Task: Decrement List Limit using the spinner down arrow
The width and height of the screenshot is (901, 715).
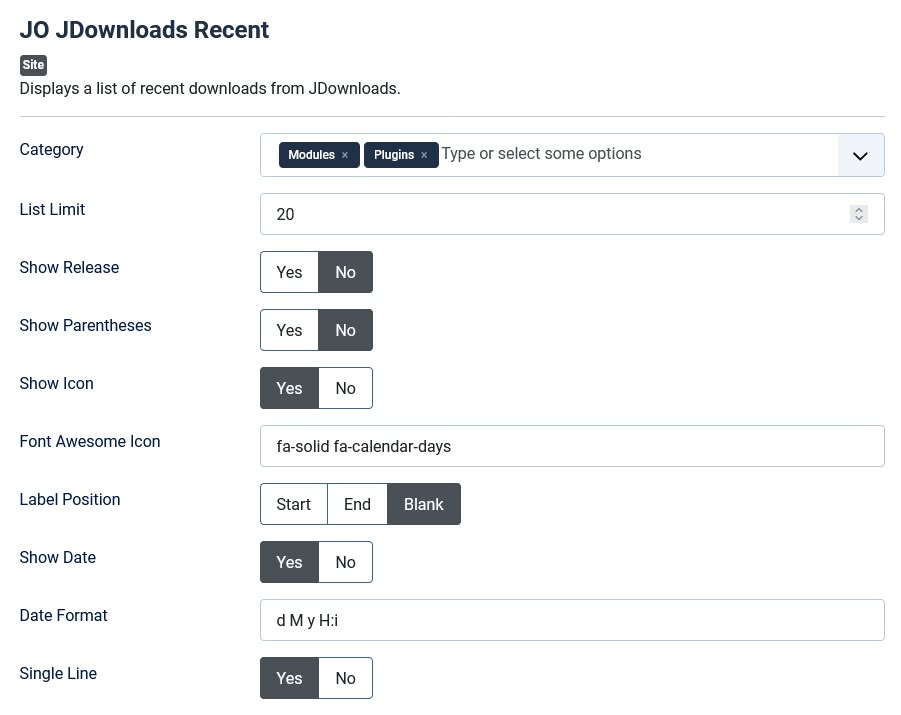Action: pyautogui.click(x=858, y=219)
